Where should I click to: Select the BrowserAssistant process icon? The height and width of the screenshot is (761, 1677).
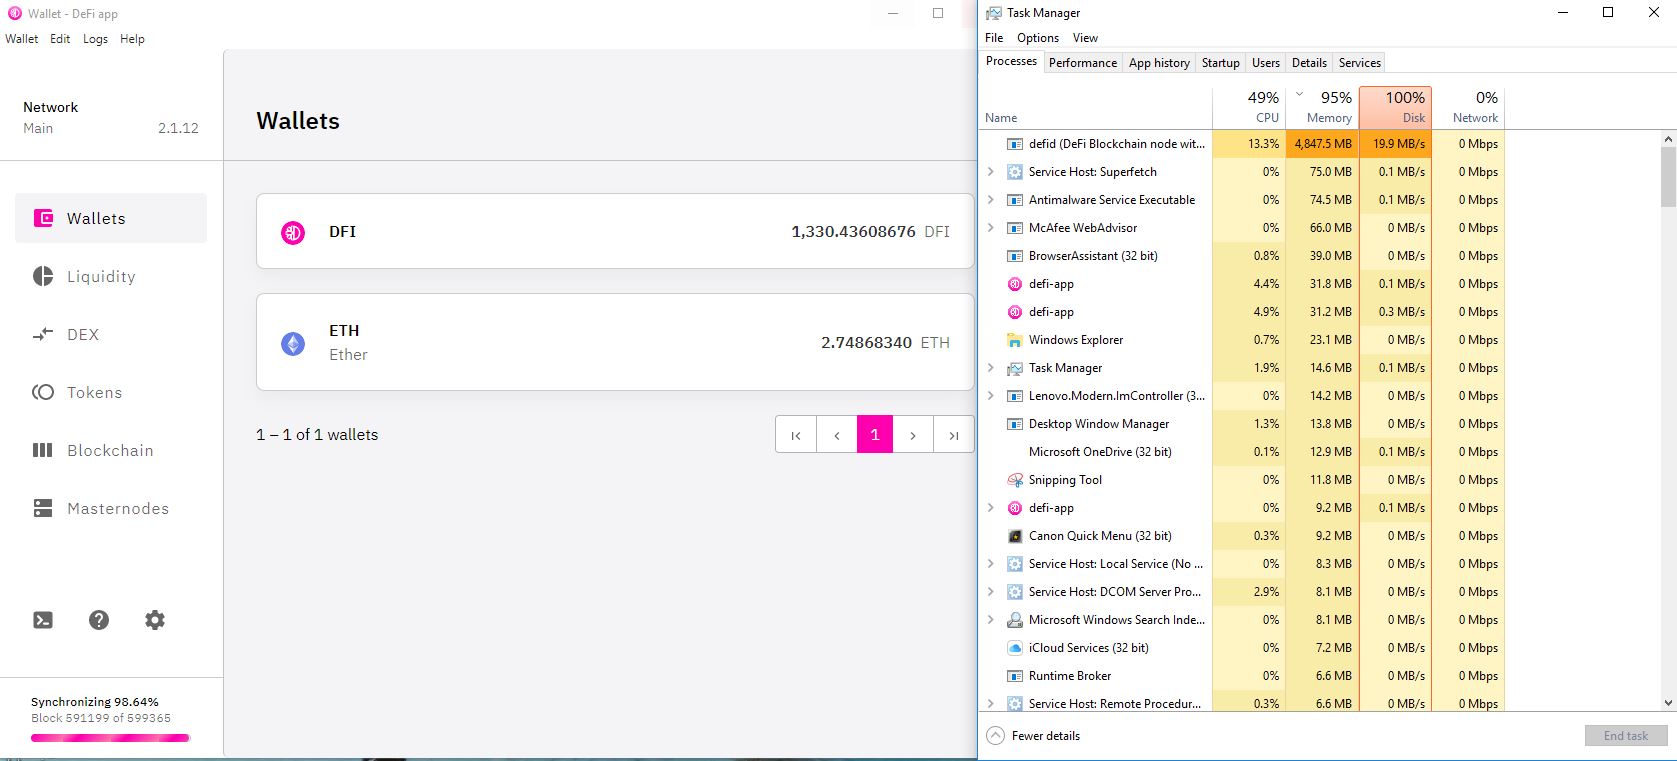tap(1015, 256)
